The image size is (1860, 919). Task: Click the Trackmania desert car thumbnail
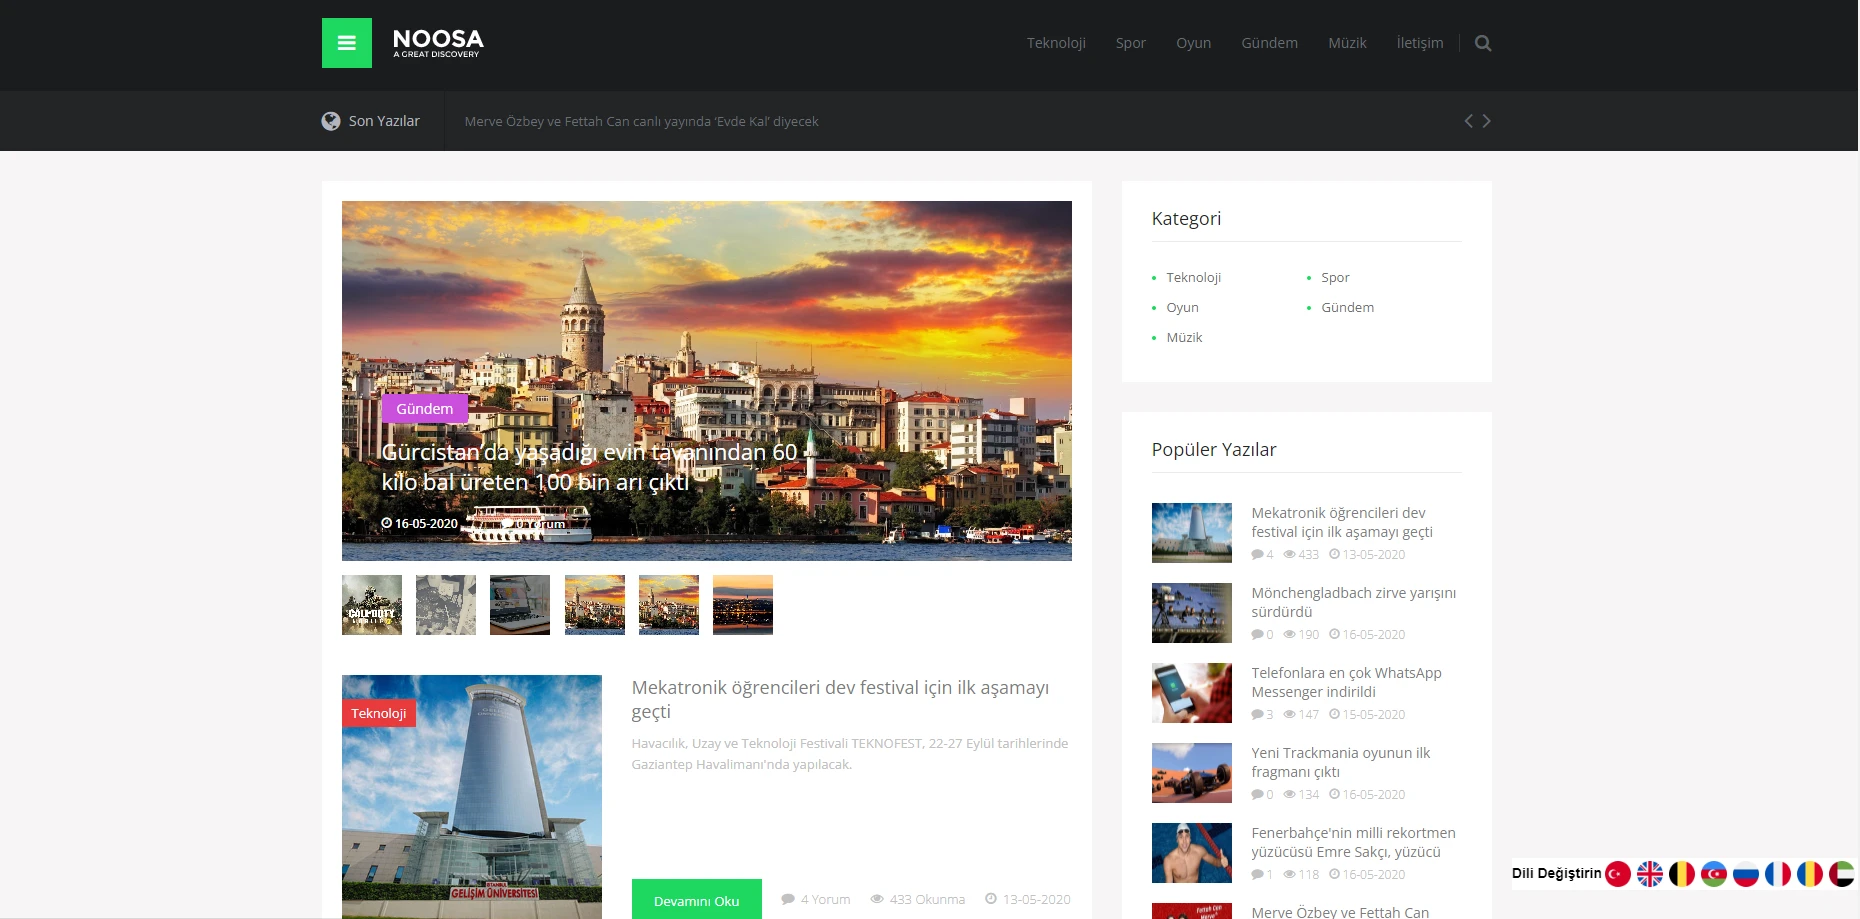tap(1192, 773)
